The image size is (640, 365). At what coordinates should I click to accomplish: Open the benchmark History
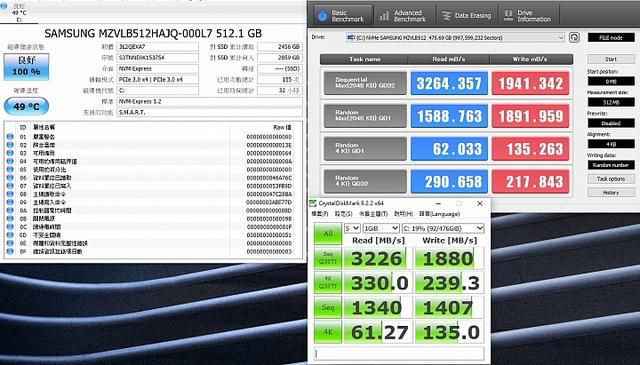click(611, 192)
